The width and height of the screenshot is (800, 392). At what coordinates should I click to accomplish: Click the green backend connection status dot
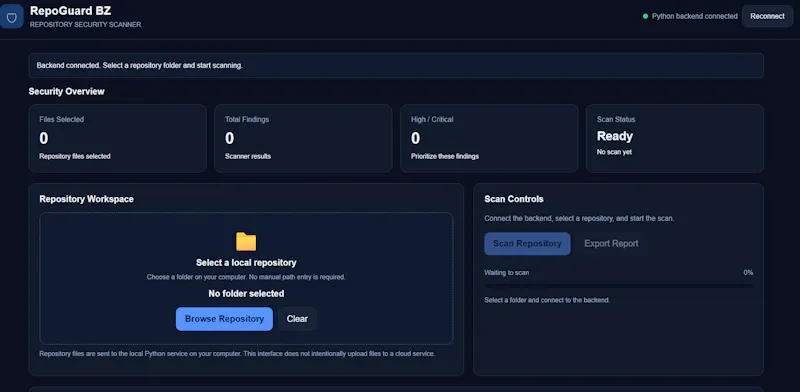(645, 16)
